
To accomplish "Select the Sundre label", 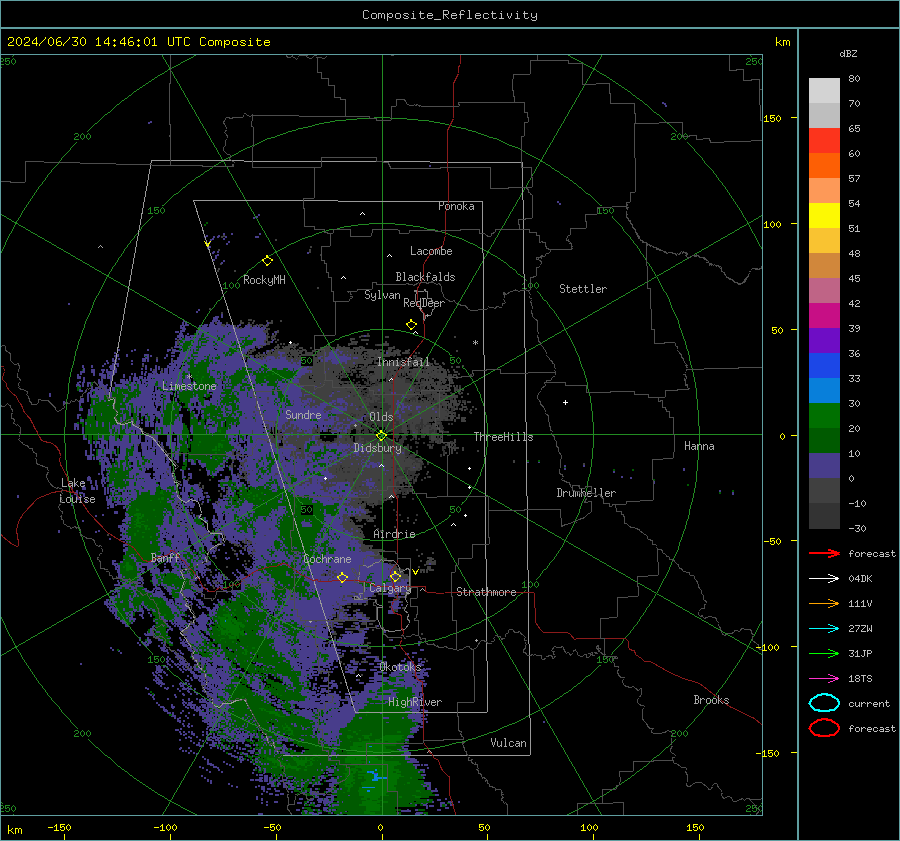I will 303,414.
